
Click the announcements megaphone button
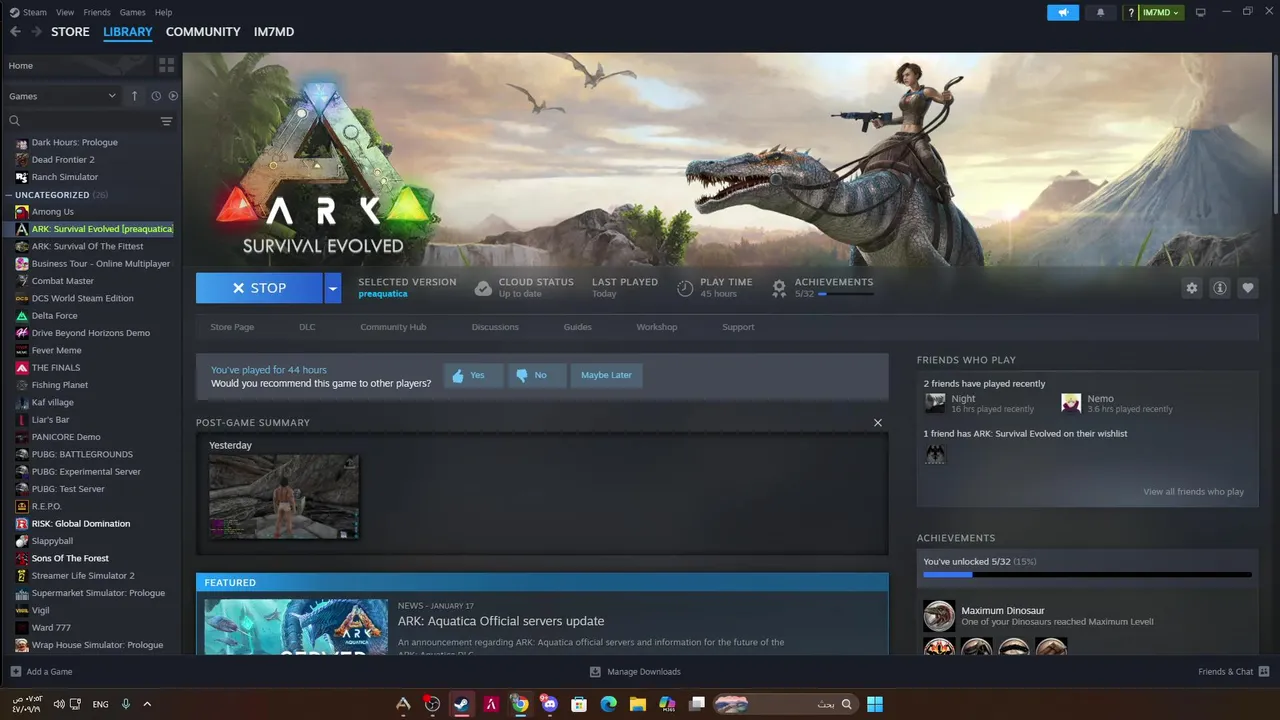coord(1063,12)
